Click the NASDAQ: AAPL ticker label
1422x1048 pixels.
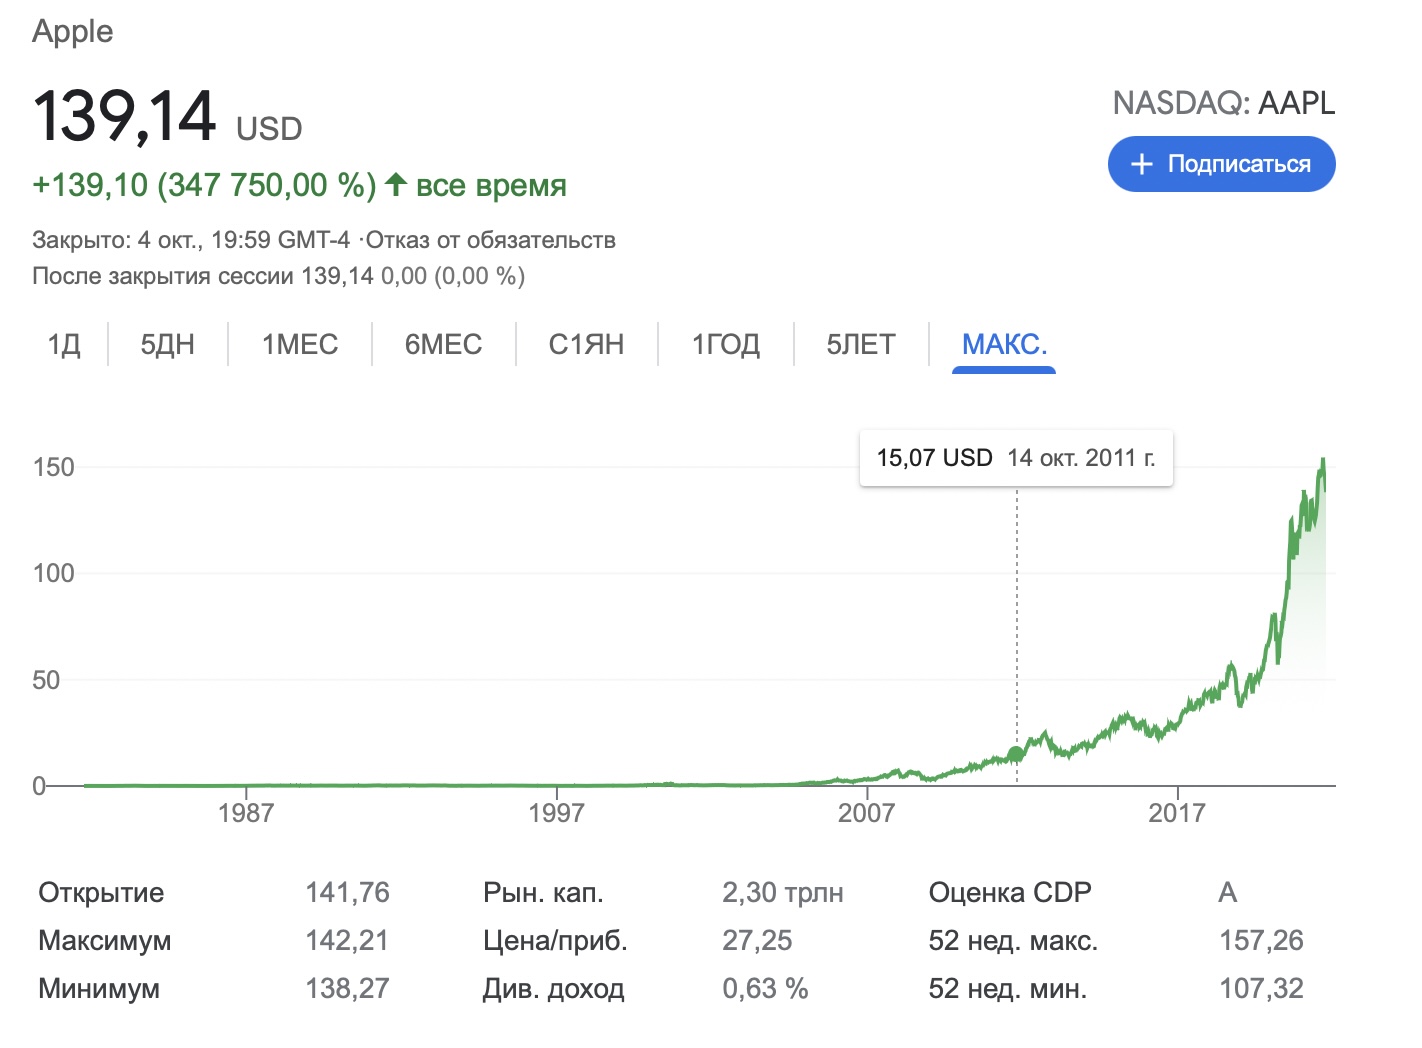coord(1224,103)
